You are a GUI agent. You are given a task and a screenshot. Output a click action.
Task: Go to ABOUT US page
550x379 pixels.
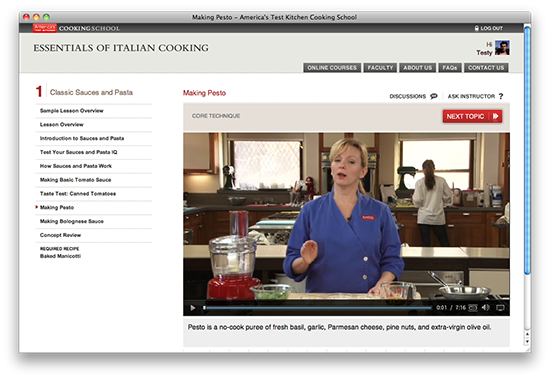417,68
